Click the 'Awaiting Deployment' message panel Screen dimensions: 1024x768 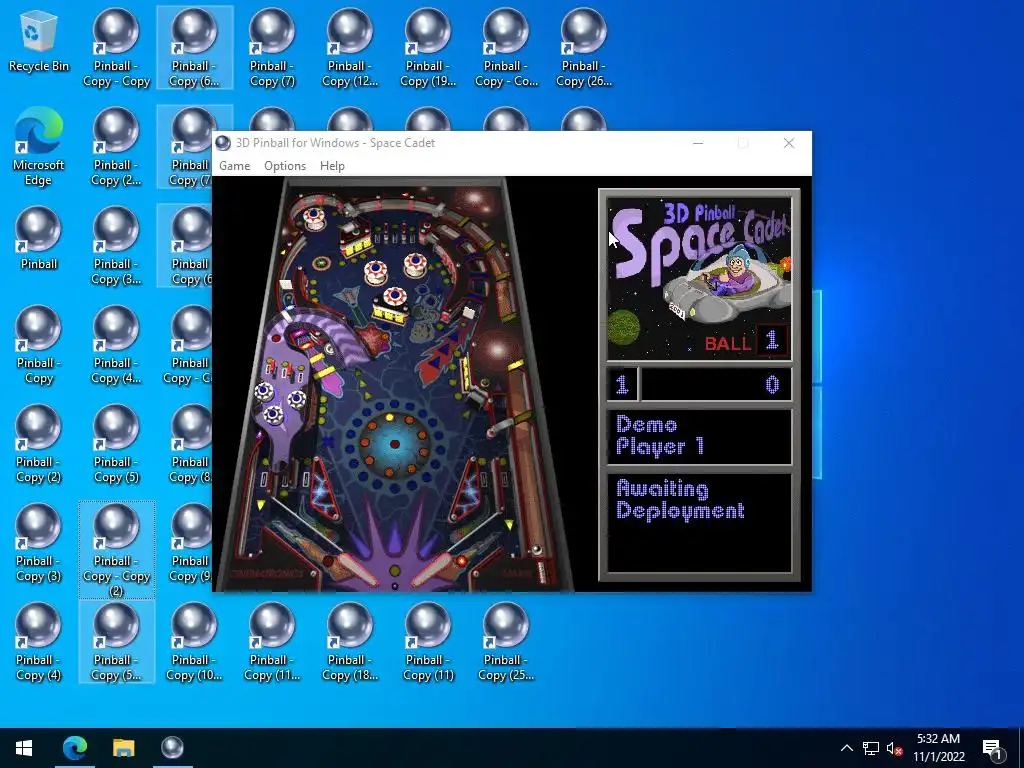coord(699,522)
